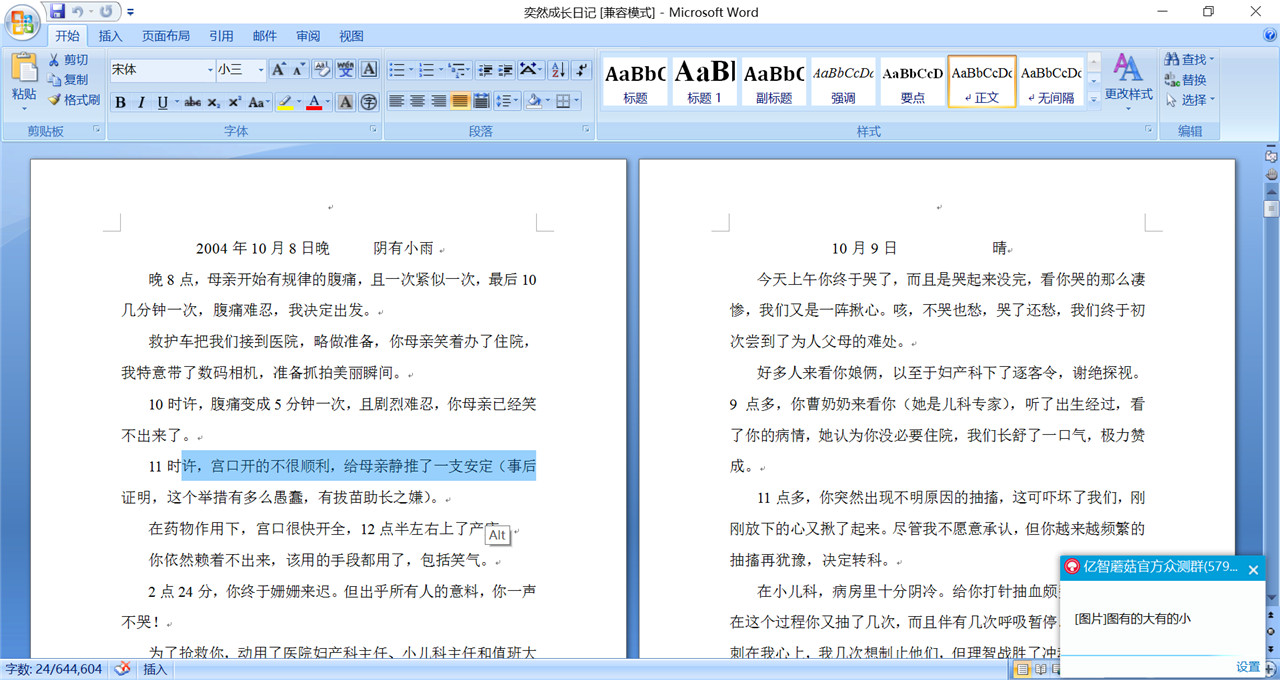This screenshot has width=1280, height=680.
Task: Toggle justify alignment in paragraph group
Action: coord(460,101)
